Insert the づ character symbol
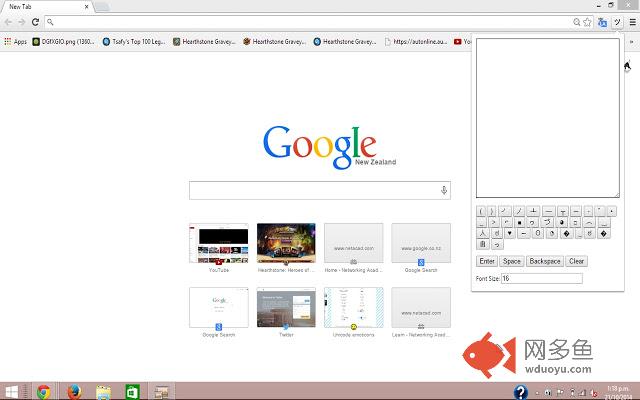 click(547, 222)
